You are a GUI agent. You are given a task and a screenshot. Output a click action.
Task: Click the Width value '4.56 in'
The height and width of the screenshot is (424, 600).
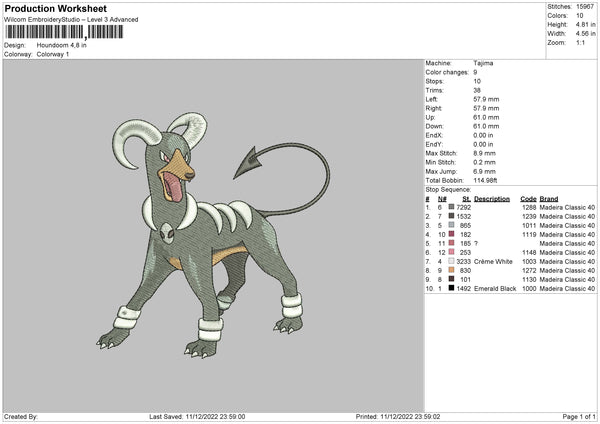tap(585, 34)
